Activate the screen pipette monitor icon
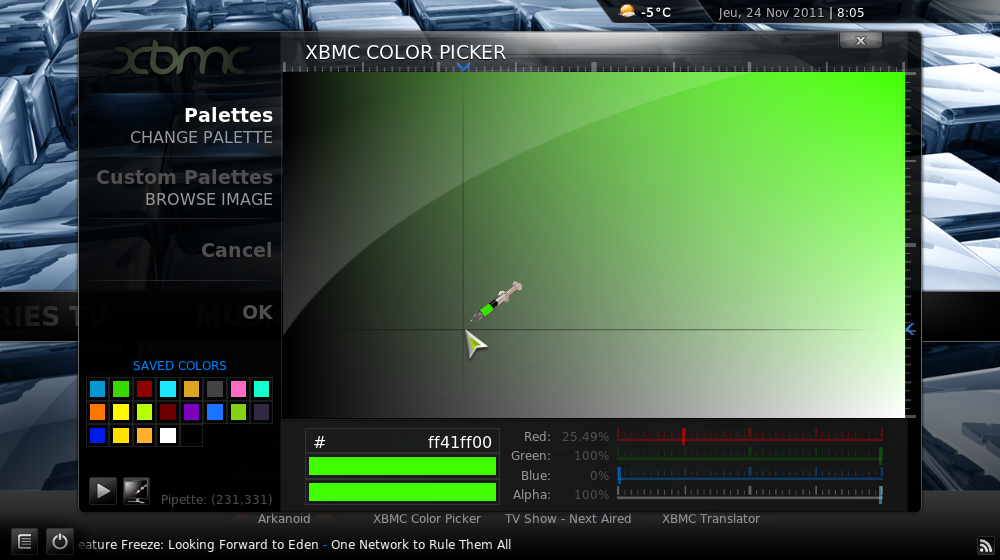Viewport: 1000px width, 560px height. (136, 491)
